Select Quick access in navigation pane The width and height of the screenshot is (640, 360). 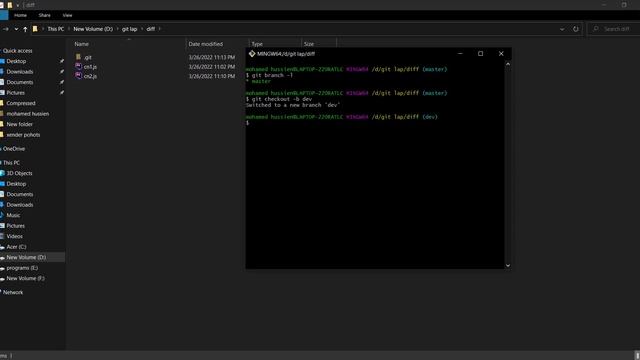tap(18, 51)
